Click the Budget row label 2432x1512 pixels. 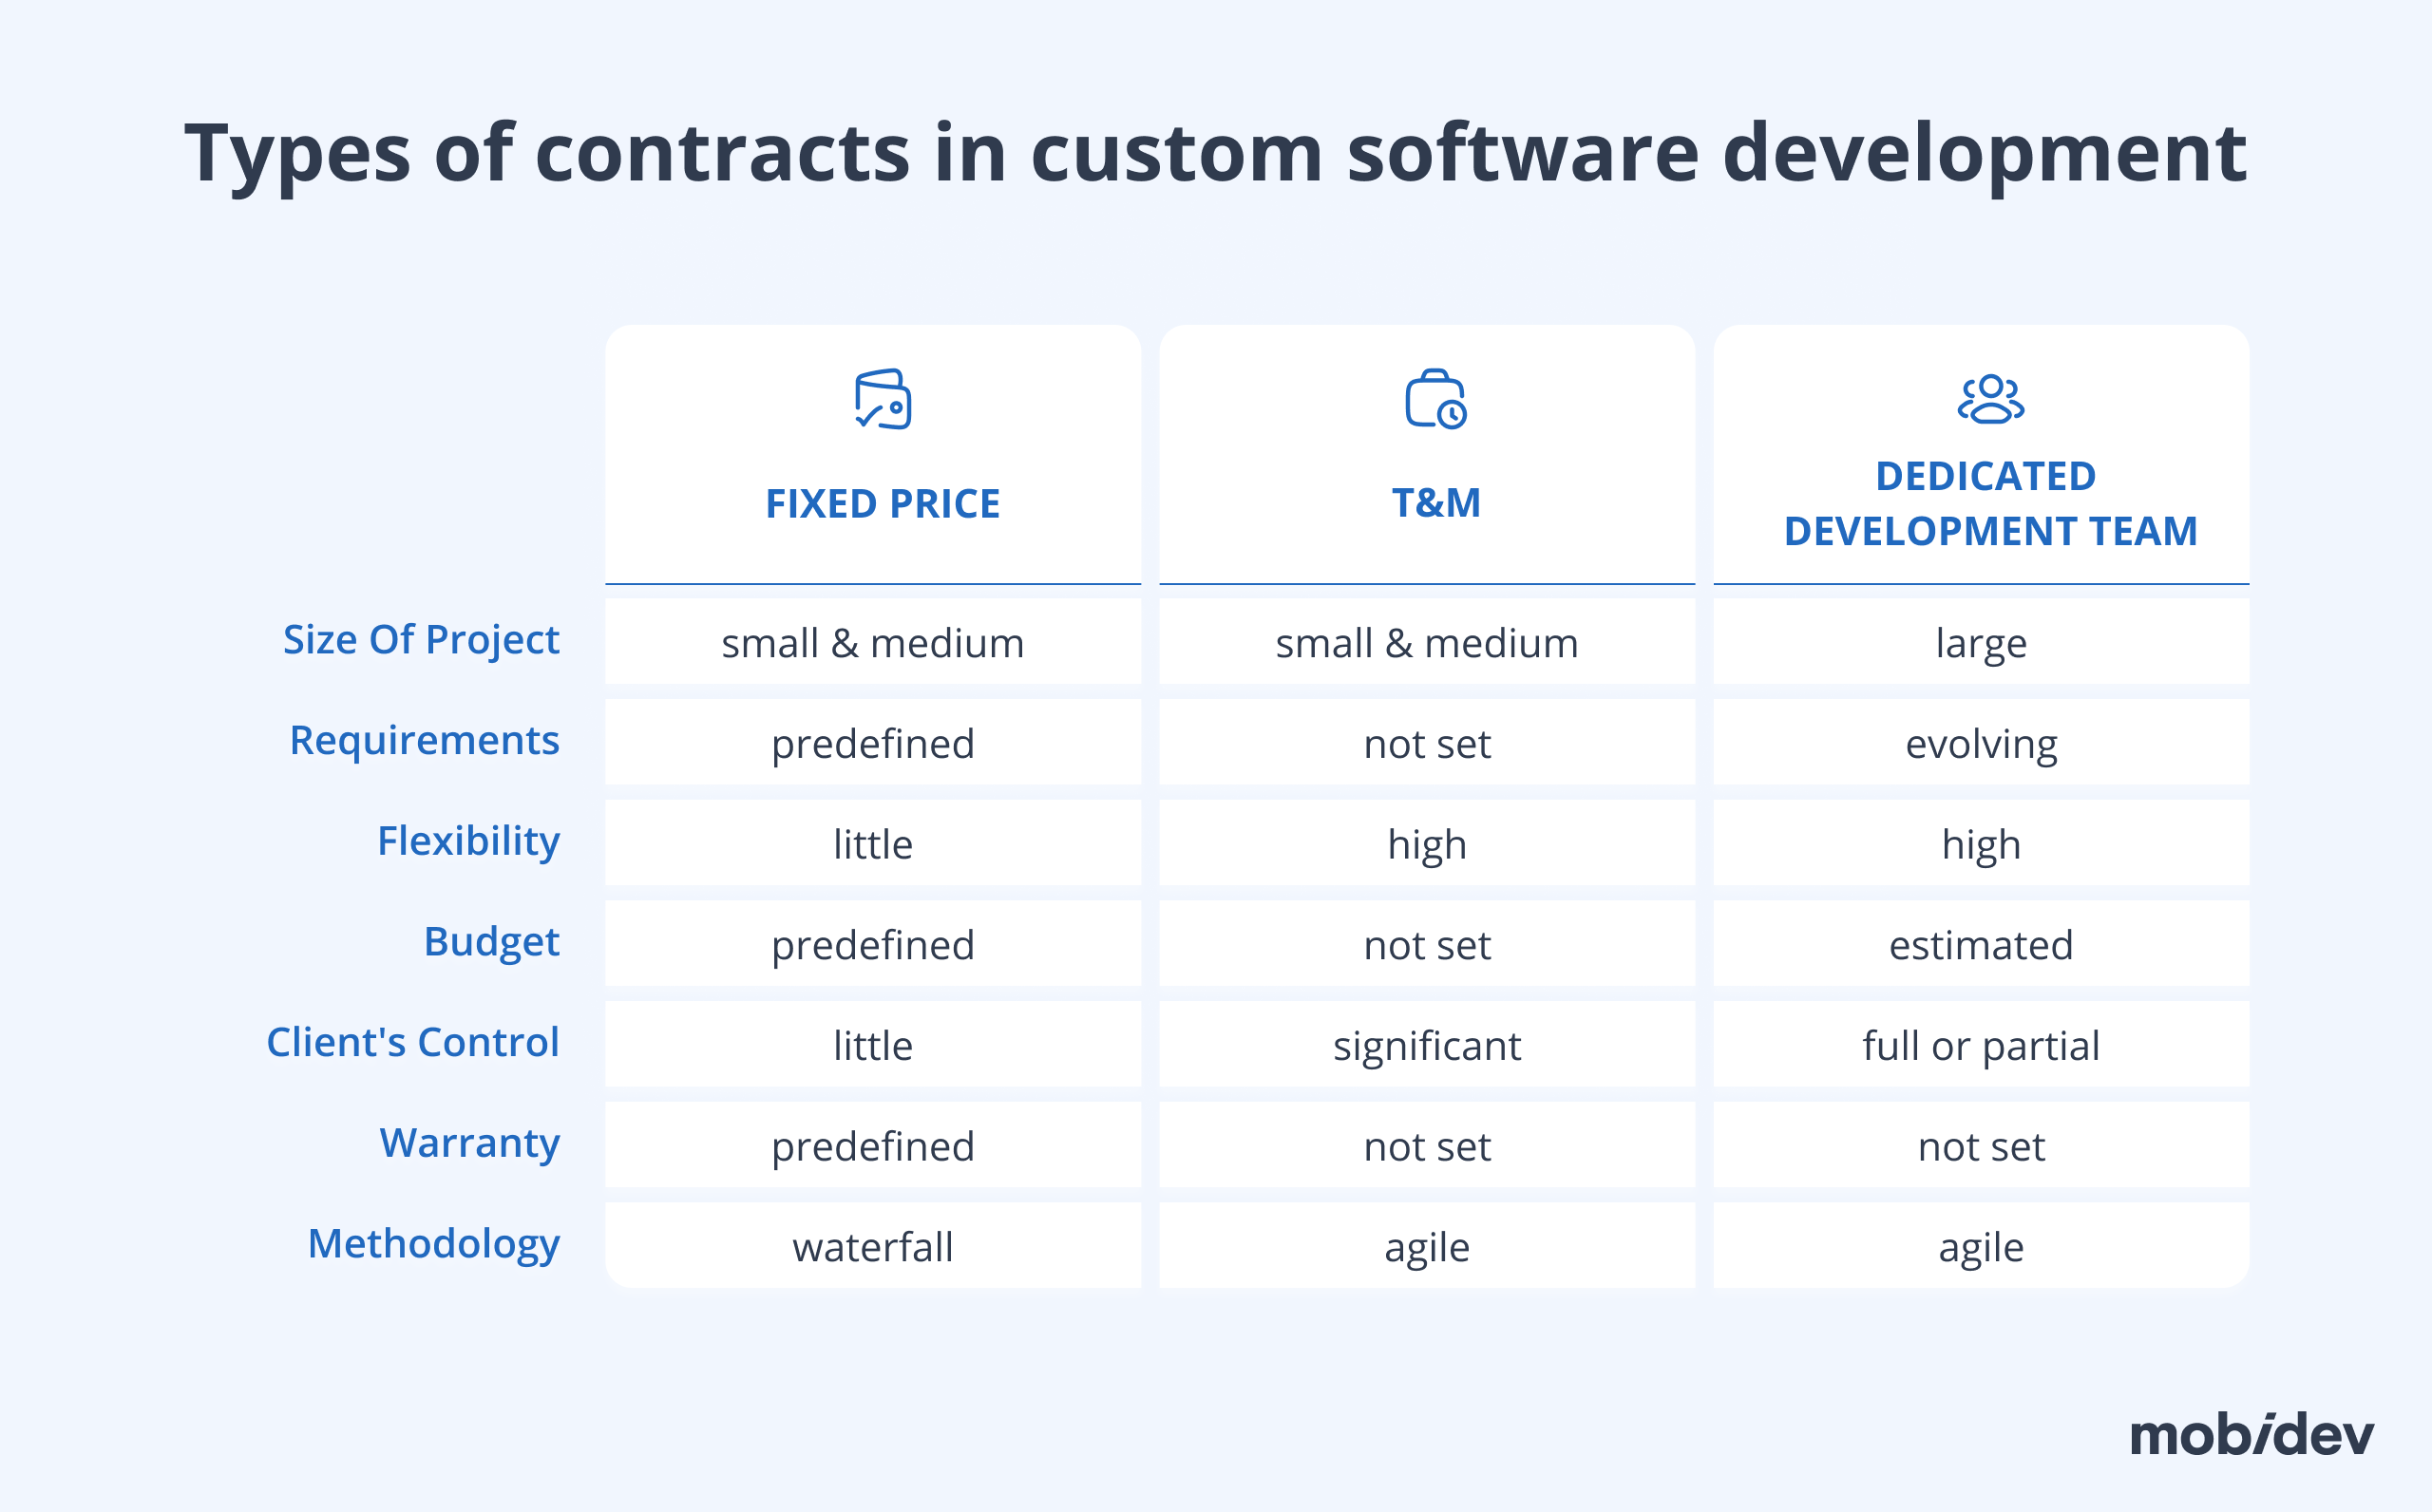coord(491,942)
